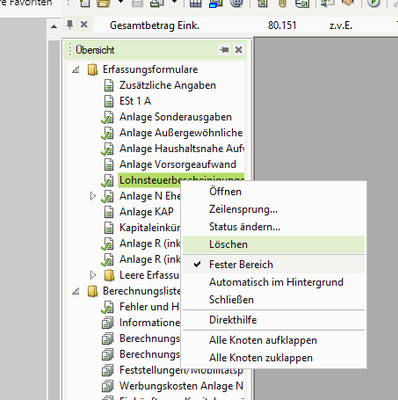
Task: Open Direkthilfe from the context menu
Action: point(274,320)
